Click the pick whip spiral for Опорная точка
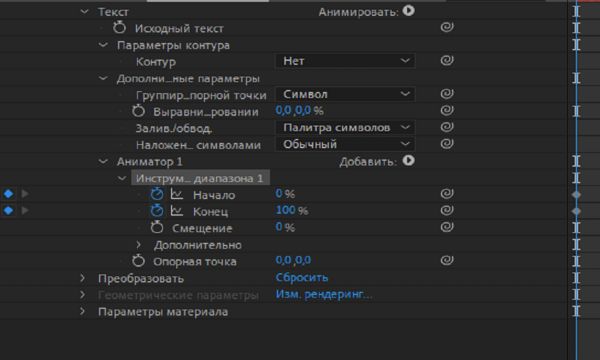The width and height of the screenshot is (600, 360). (x=447, y=261)
